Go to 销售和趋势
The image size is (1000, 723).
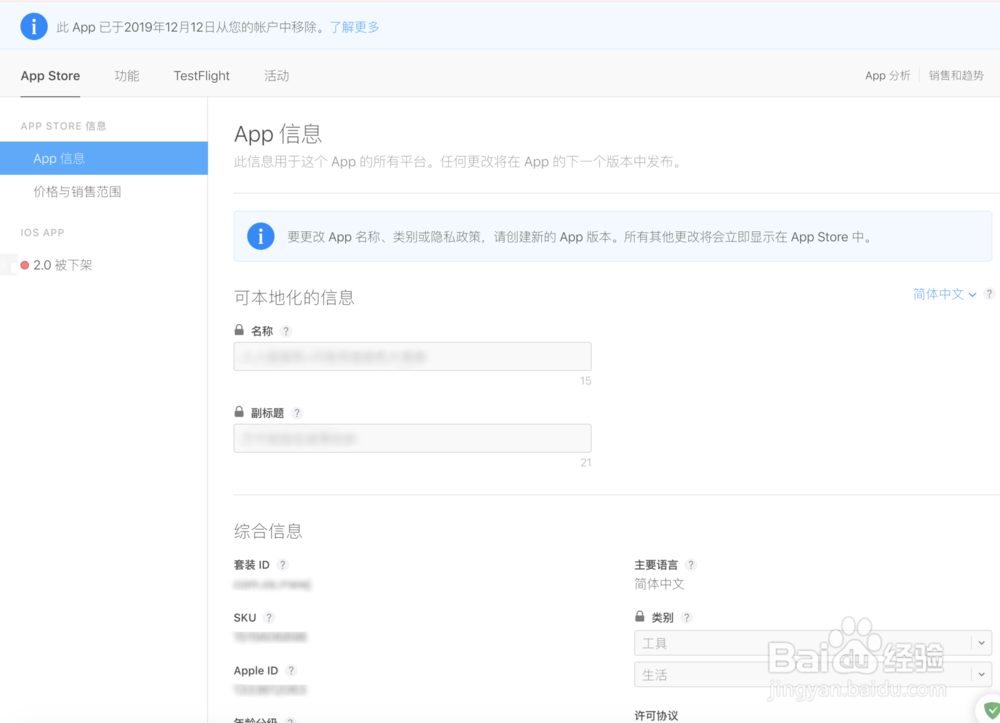(956, 75)
